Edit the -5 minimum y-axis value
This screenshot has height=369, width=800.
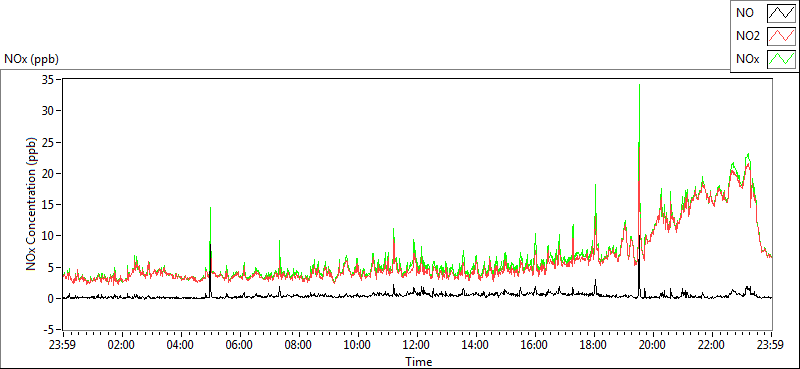(x=49, y=330)
